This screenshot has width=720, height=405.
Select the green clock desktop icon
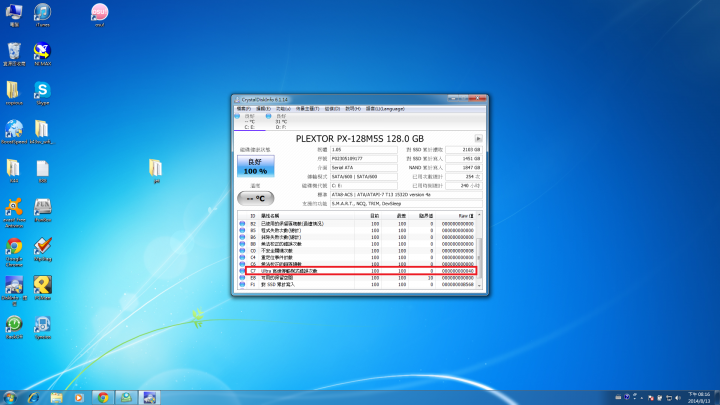(x=14, y=327)
